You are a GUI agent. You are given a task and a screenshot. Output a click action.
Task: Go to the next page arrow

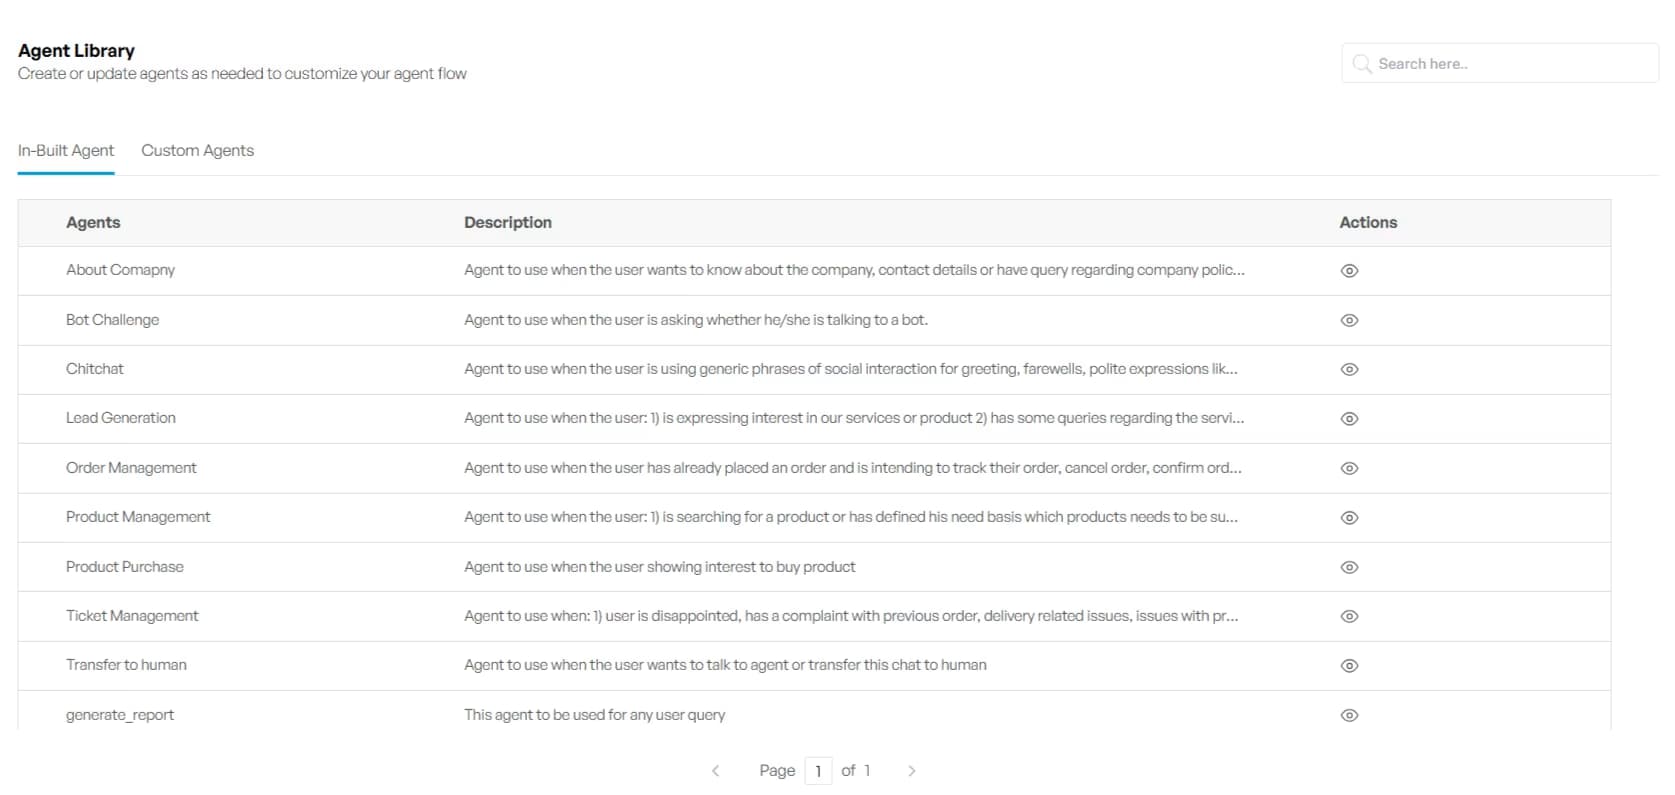[x=911, y=771]
